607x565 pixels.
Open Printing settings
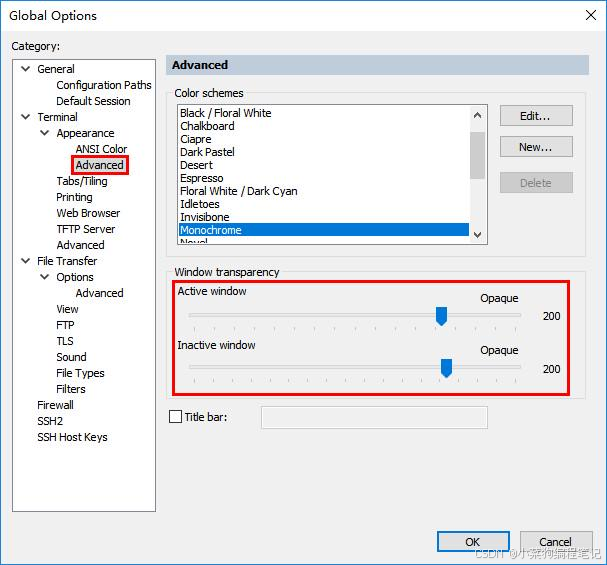74,197
